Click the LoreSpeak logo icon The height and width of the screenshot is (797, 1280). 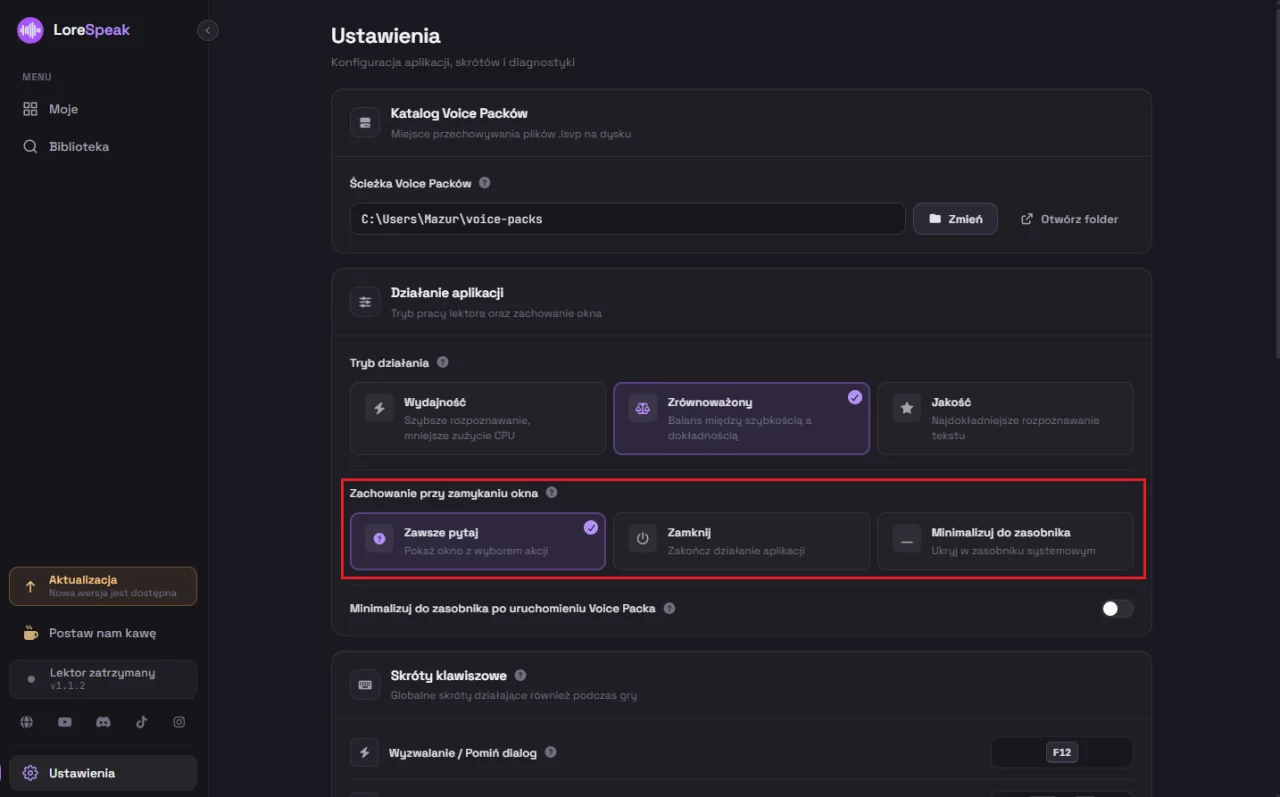(30, 30)
